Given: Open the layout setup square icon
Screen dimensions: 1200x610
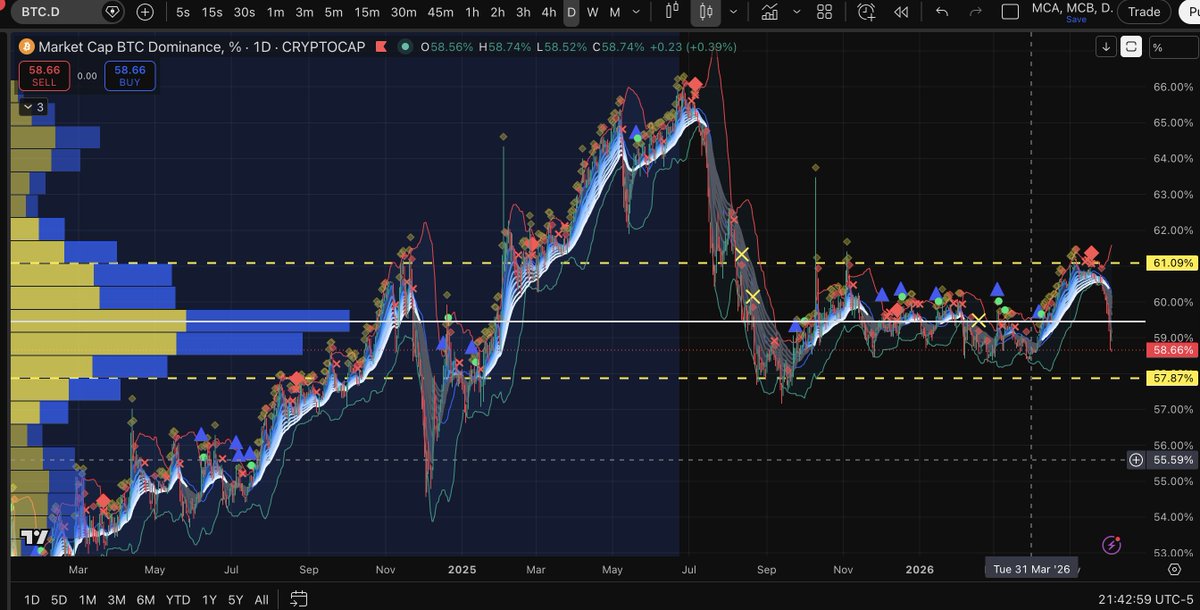Looking at the screenshot, I should 1010,12.
